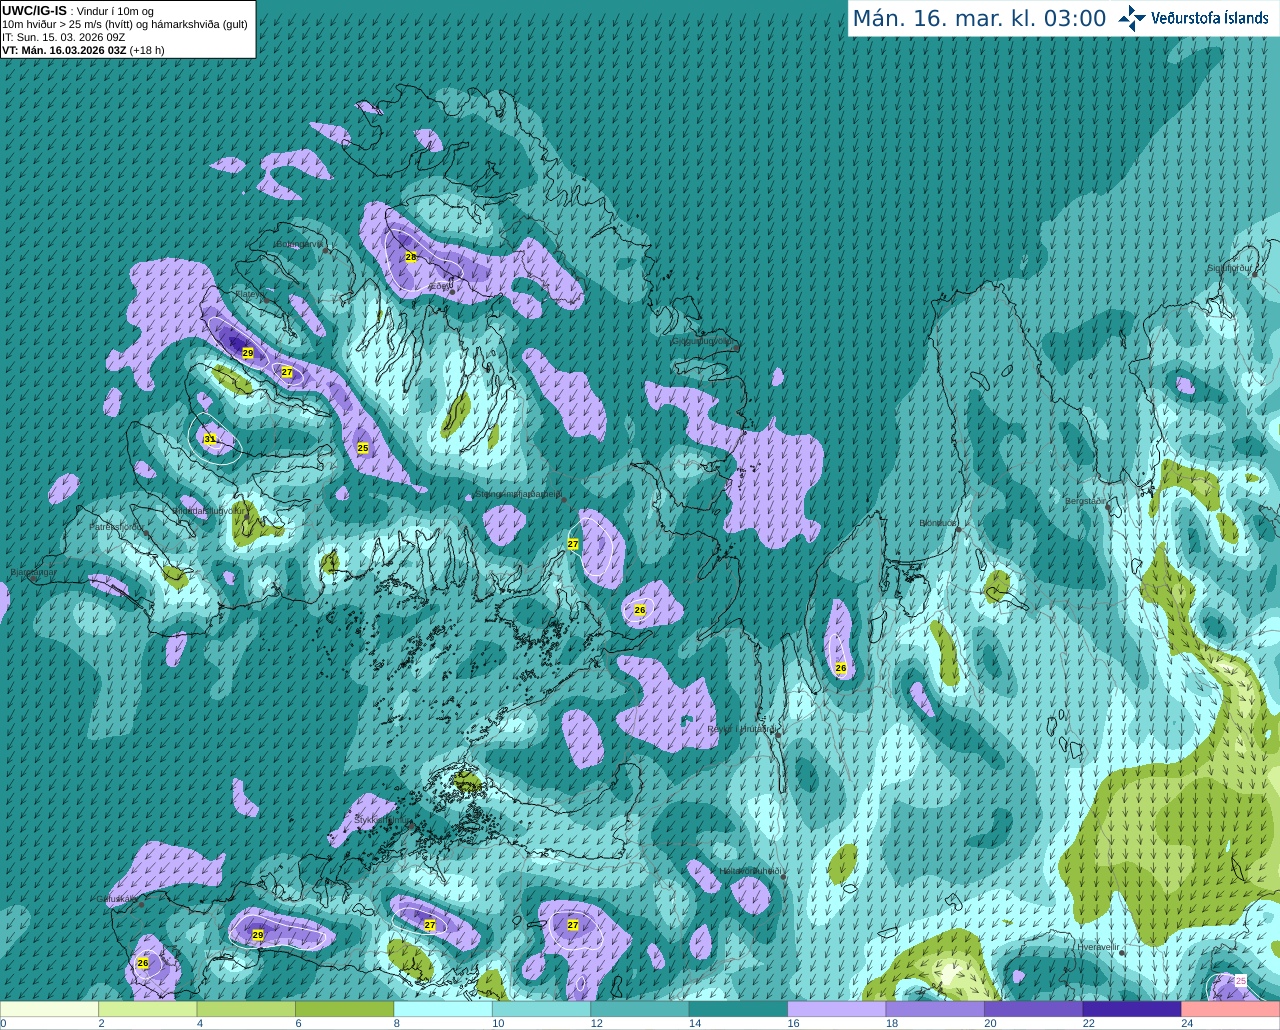
Task: Click the yellow 25 gust marker
Action: point(363,448)
